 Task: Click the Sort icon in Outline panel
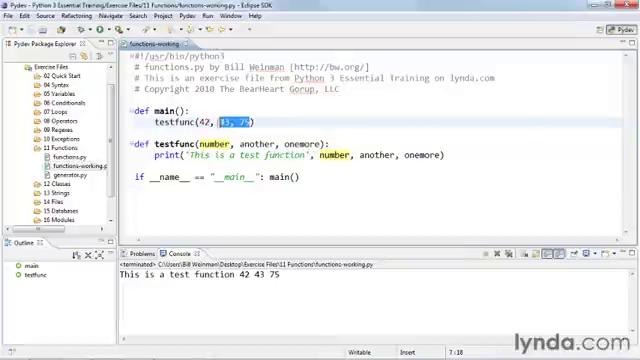point(76,255)
